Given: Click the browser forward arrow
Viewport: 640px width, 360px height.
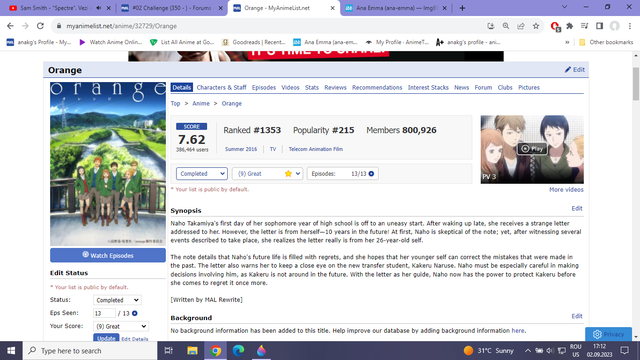Looking at the screenshot, I should point(25,26).
